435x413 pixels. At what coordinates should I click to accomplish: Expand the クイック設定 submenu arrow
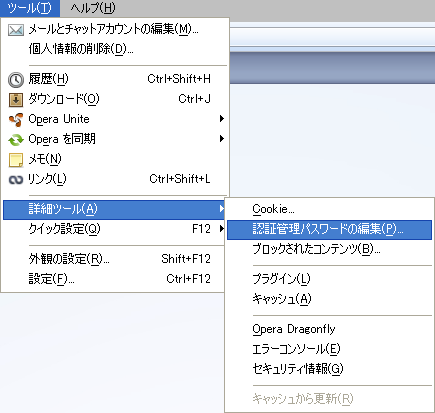pyautogui.click(x=222, y=229)
